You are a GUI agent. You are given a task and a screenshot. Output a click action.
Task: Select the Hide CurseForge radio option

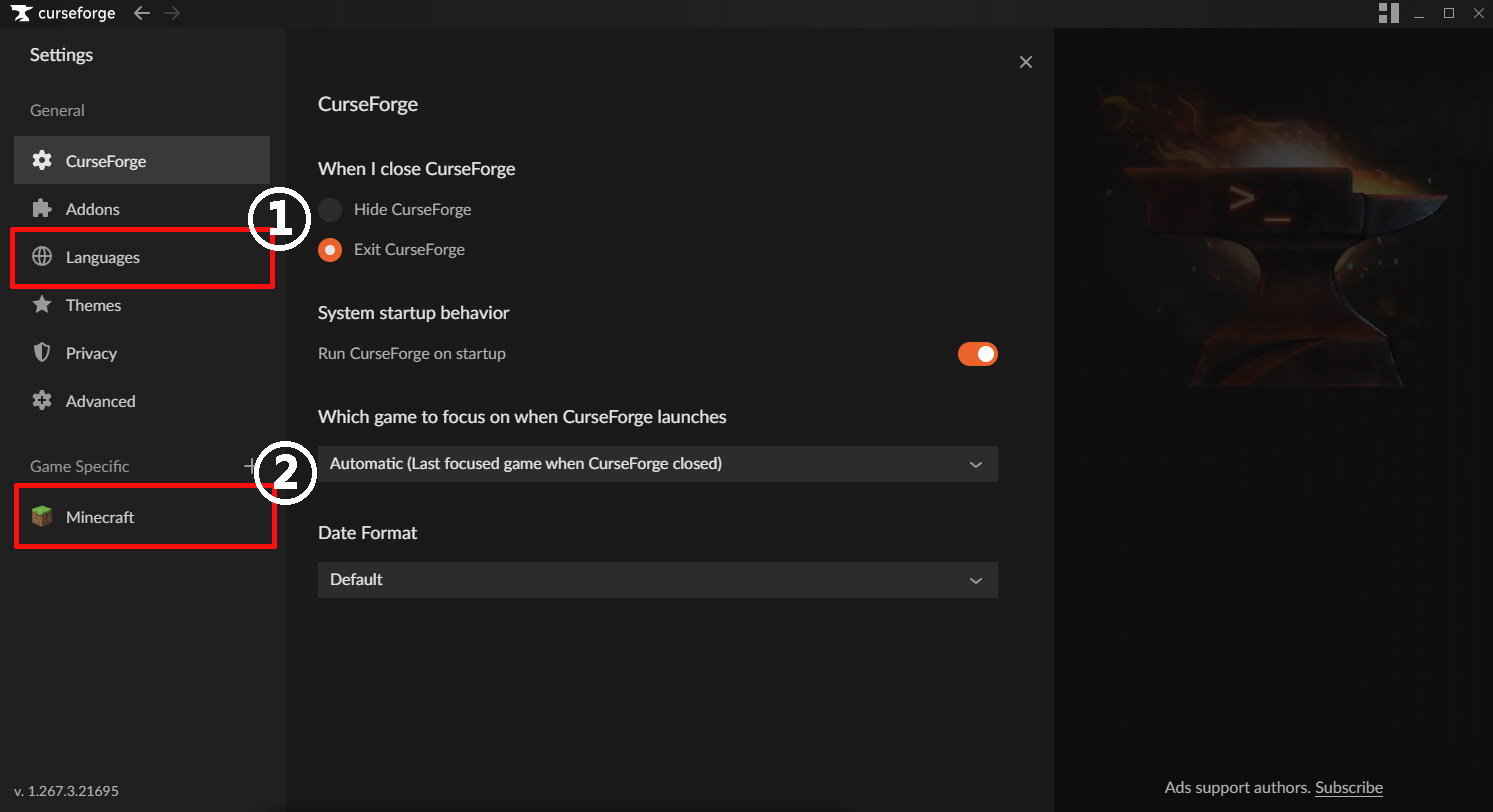click(330, 210)
